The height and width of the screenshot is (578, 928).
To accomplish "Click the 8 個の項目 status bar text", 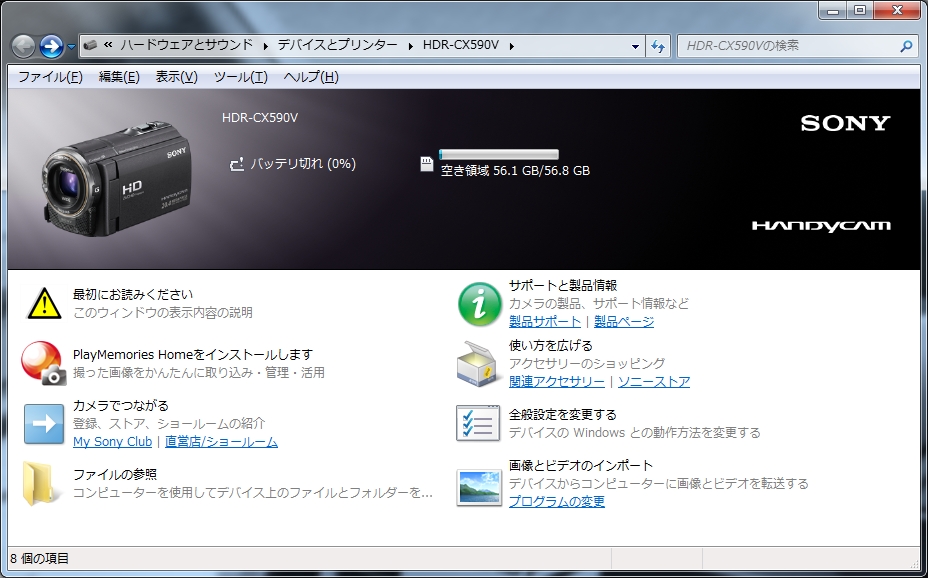I will point(40,558).
